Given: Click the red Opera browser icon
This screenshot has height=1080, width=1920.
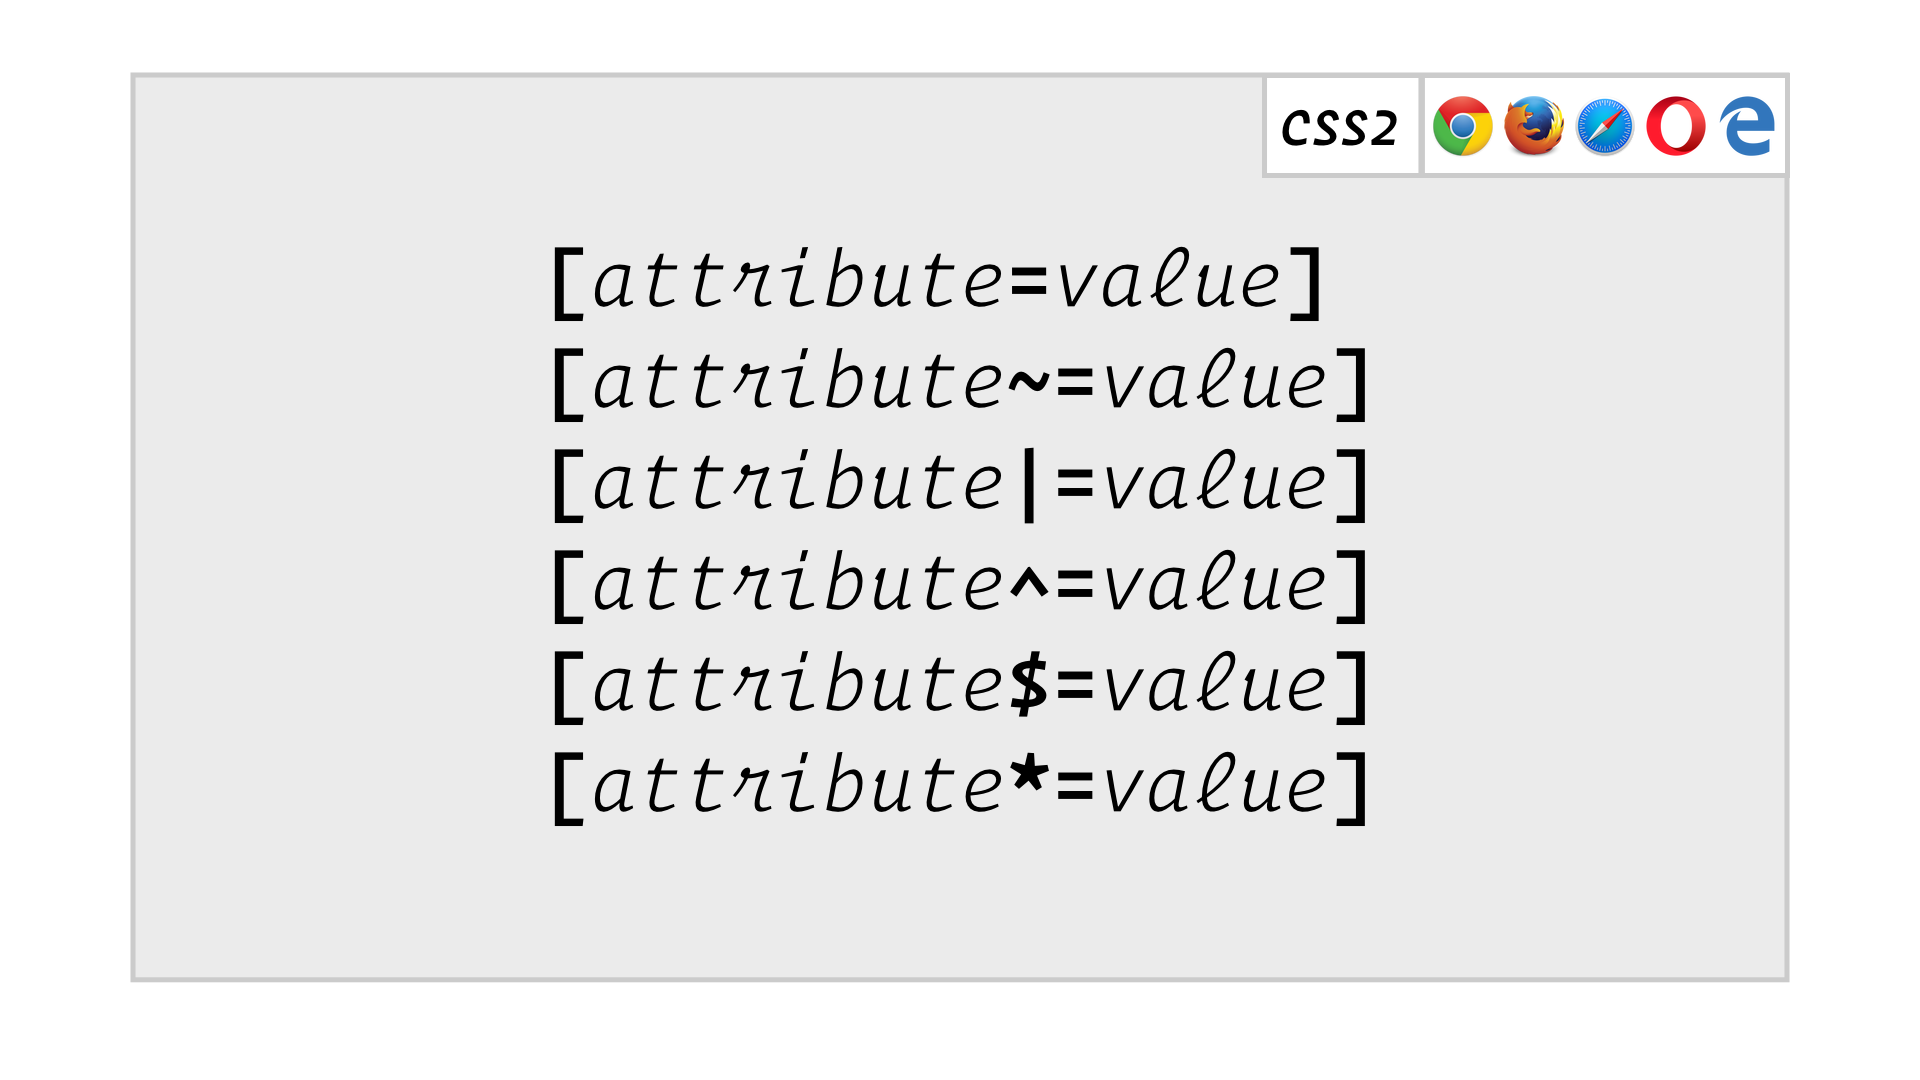Looking at the screenshot, I should coord(1676,126).
